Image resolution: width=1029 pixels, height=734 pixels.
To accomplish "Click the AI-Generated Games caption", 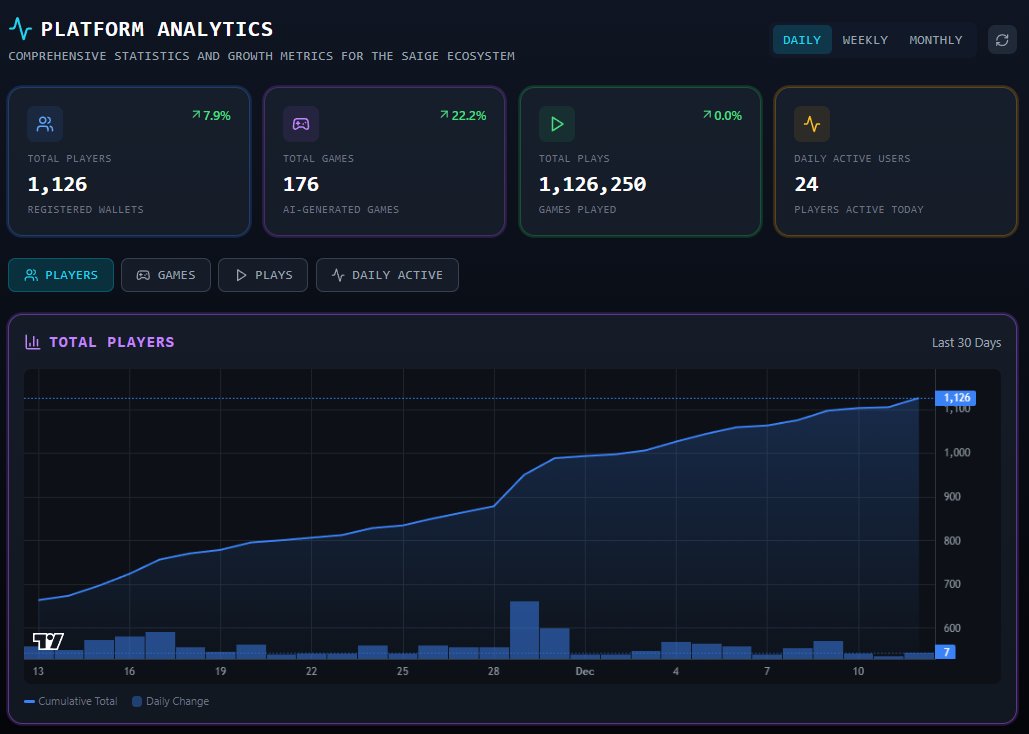I will point(341,209).
